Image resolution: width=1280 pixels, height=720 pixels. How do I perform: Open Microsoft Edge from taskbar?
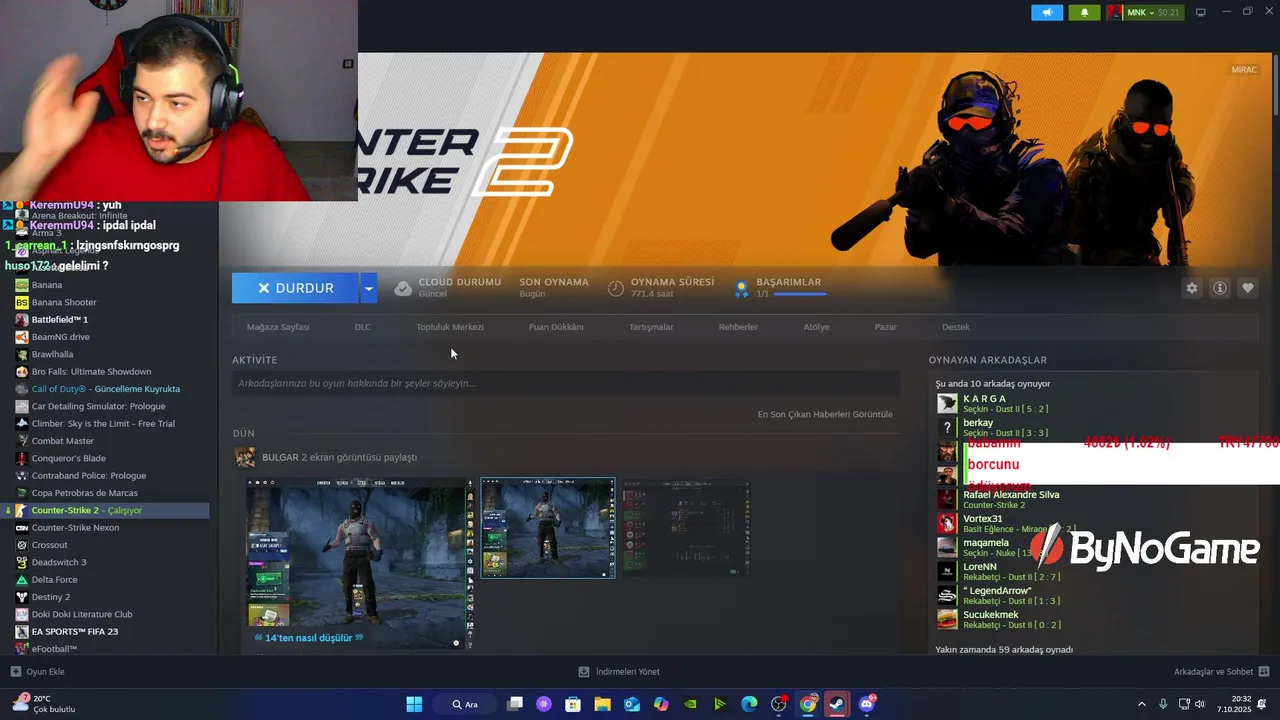[749, 704]
